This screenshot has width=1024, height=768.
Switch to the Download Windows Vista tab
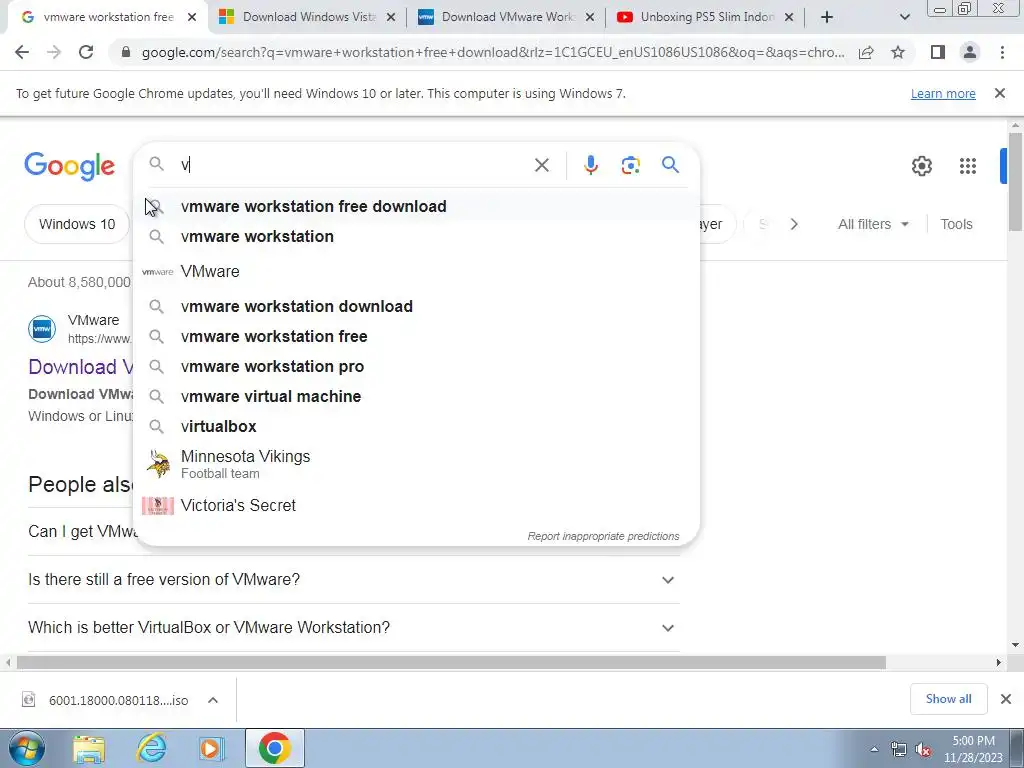point(307,17)
